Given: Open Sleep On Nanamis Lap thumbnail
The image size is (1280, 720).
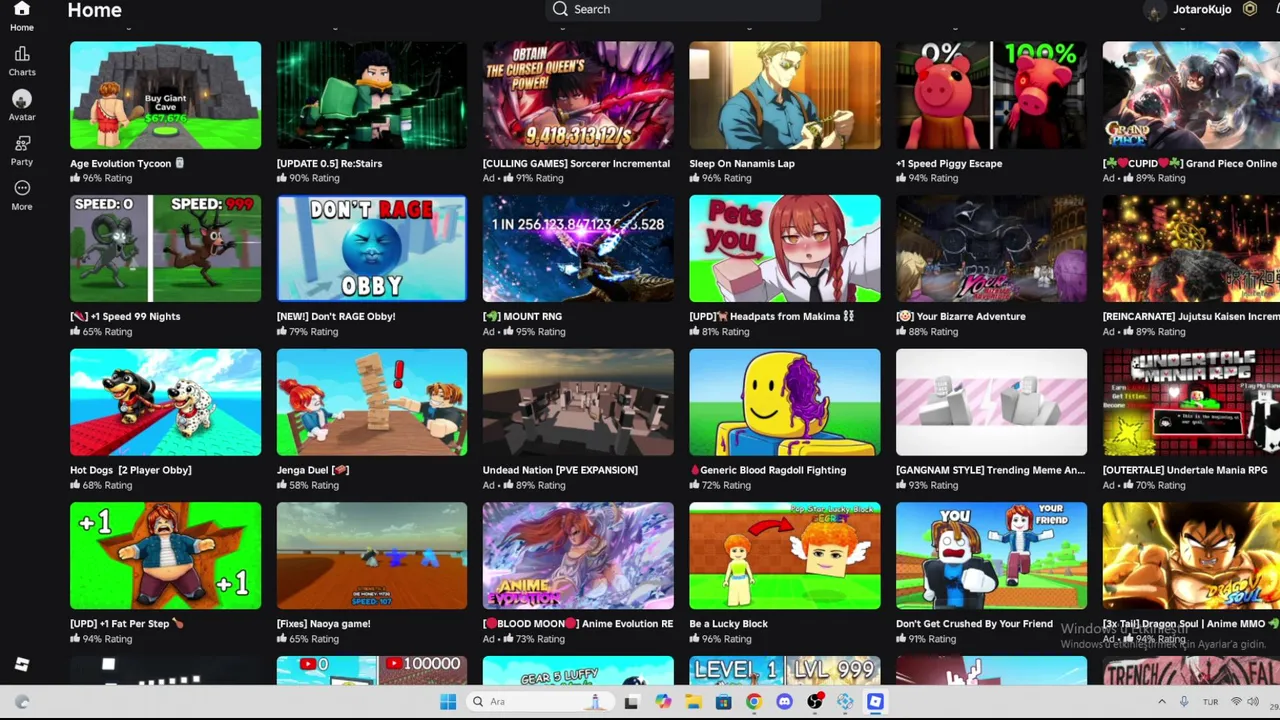Looking at the screenshot, I should click(785, 95).
